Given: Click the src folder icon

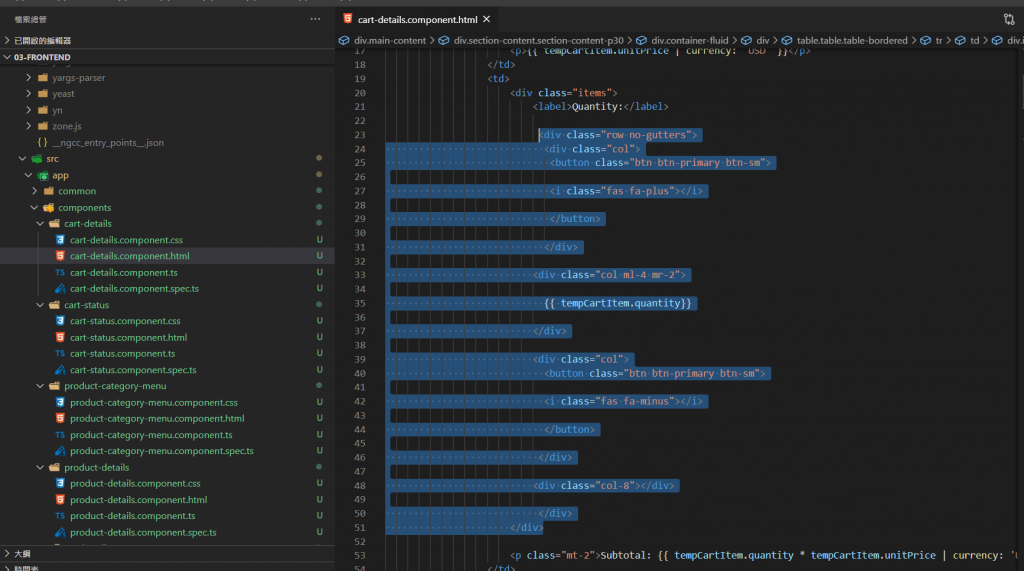Looking at the screenshot, I should [x=37, y=159].
